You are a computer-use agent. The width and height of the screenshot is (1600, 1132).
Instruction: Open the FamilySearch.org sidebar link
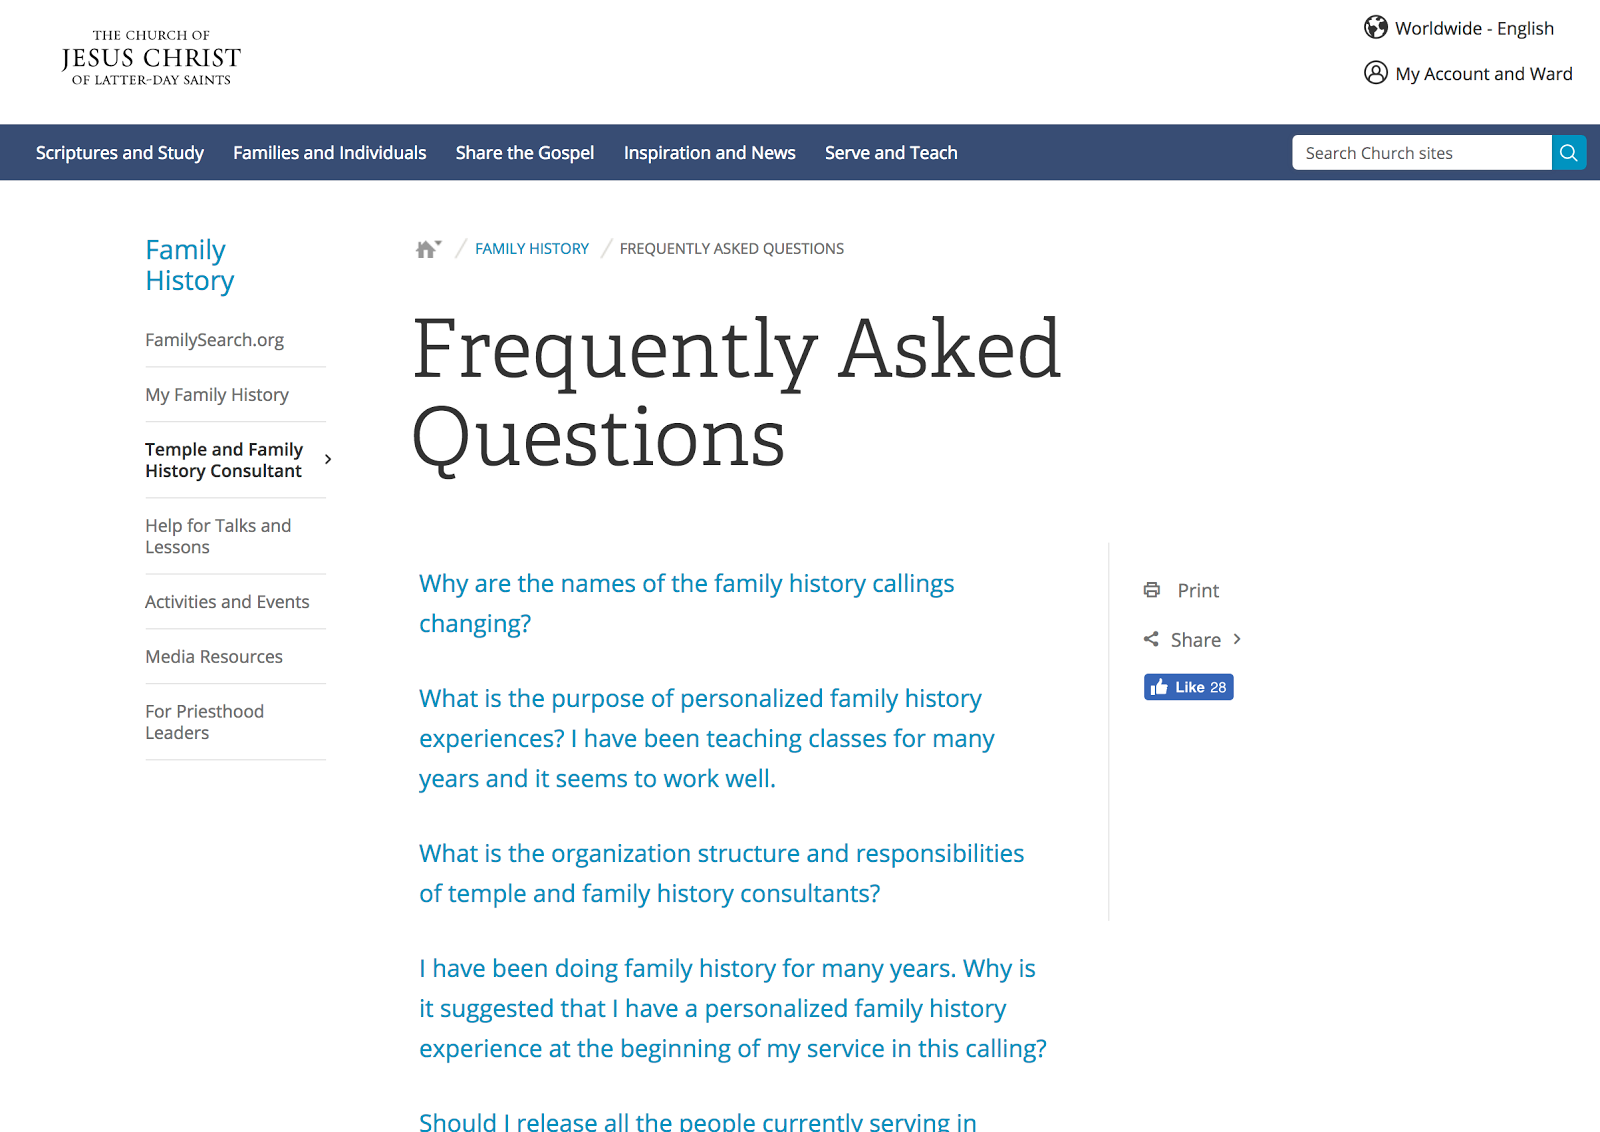214,340
